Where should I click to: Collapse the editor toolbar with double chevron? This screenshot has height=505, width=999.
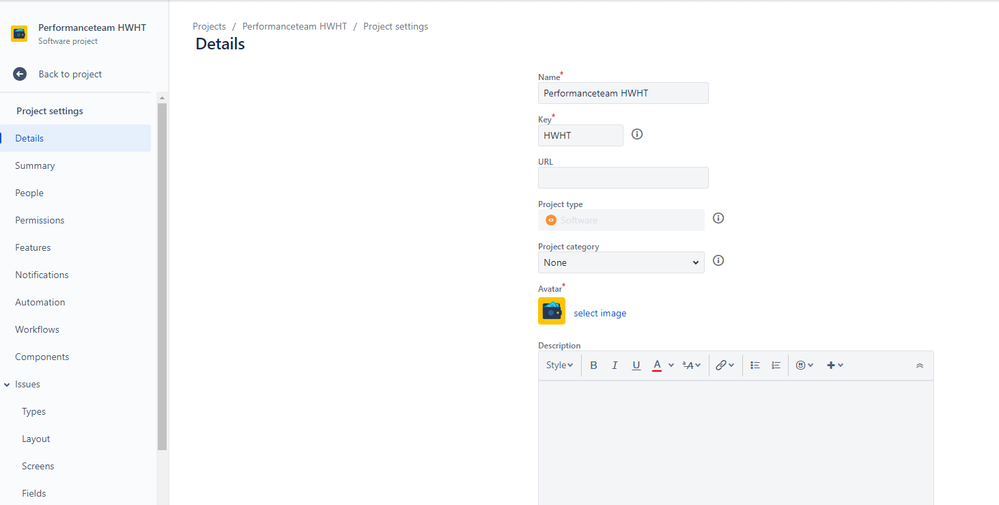point(919,366)
